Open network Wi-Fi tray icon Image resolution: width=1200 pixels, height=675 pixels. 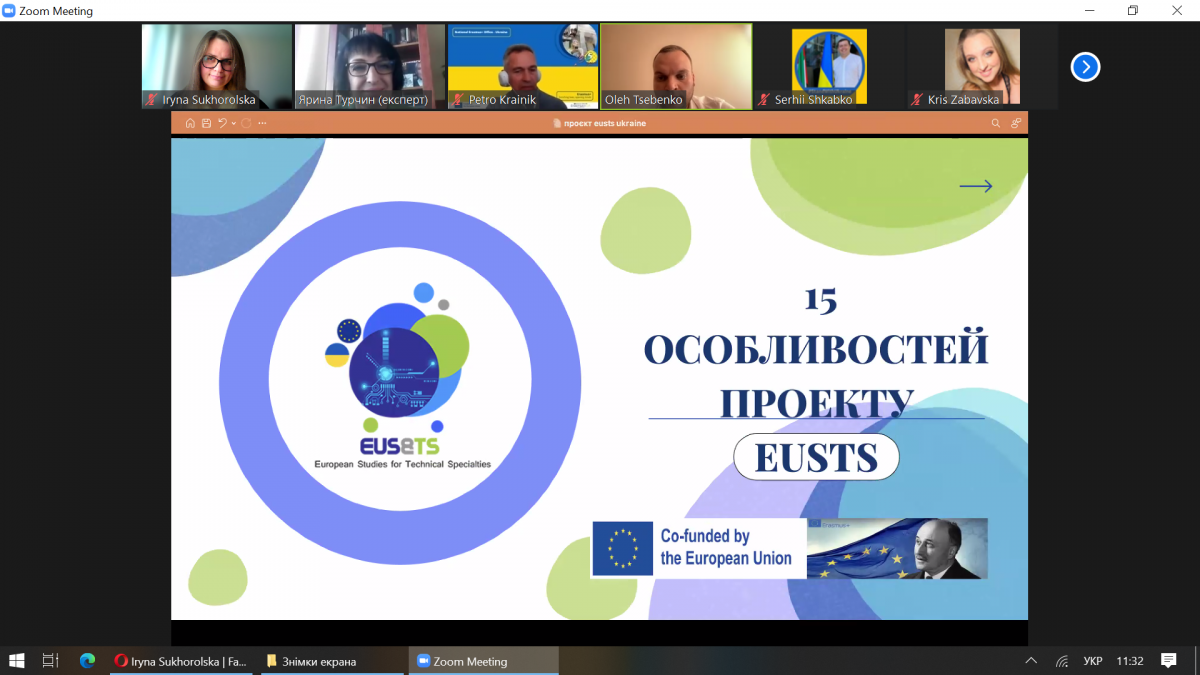click(1062, 661)
